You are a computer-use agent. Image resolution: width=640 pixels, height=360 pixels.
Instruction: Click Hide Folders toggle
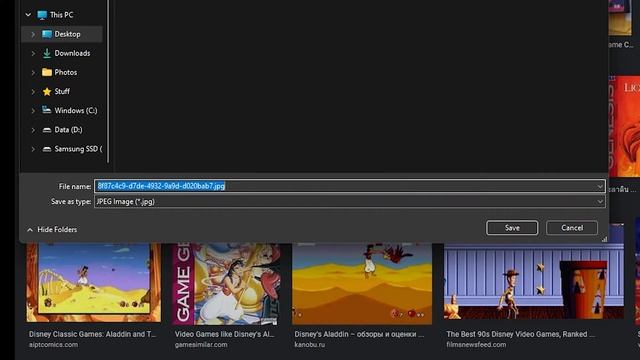tap(52, 230)
